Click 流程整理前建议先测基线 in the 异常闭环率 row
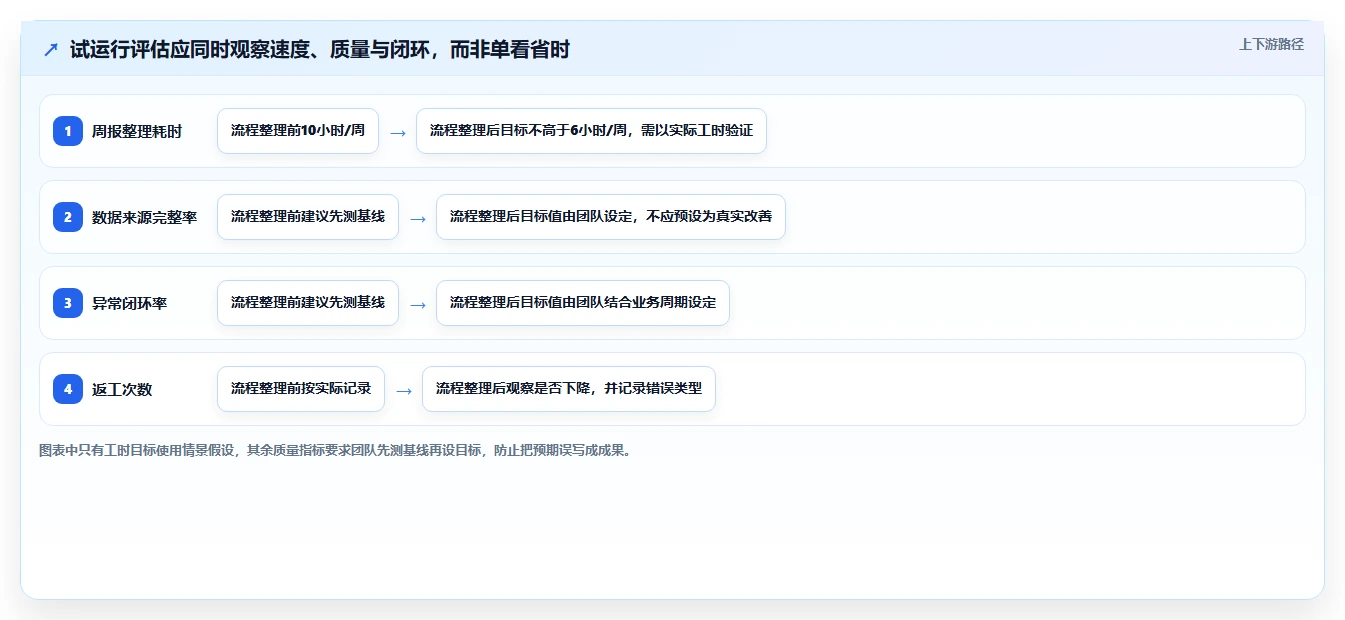This screenshot has height=620, width=1345. [308, 303]
